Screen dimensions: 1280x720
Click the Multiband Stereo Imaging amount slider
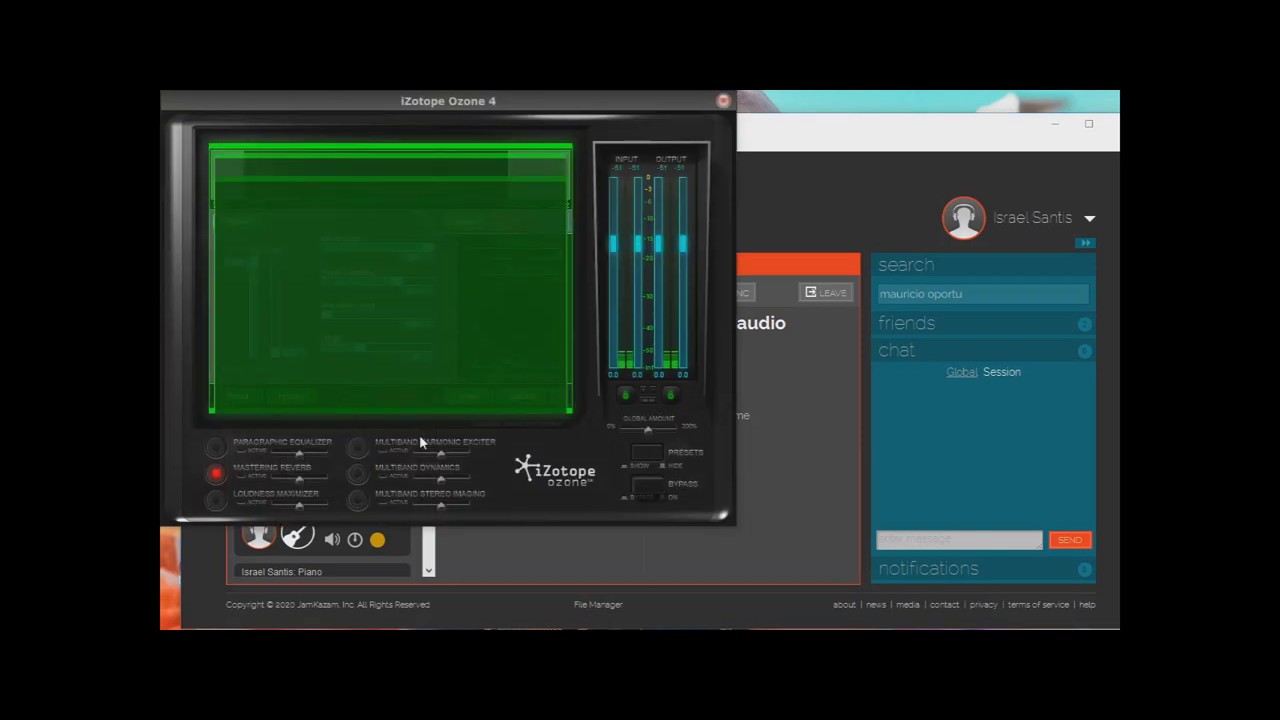point(441,504)
